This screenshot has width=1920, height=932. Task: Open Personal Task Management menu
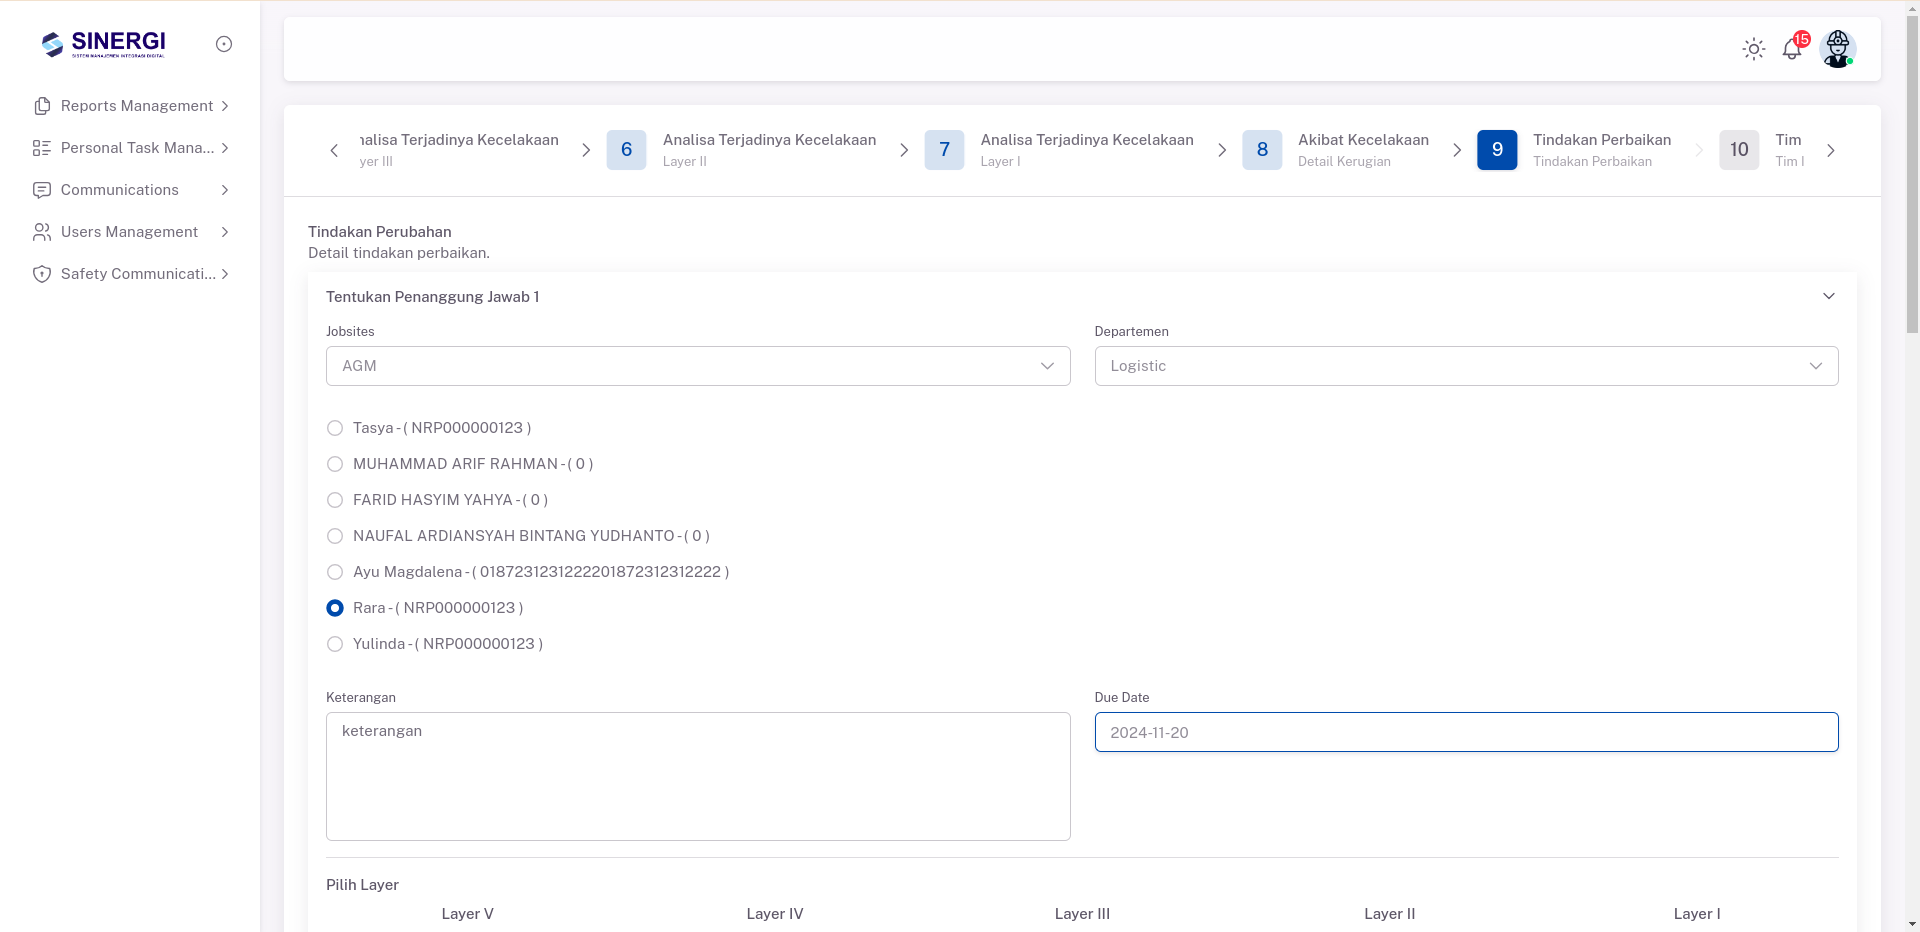131,148
